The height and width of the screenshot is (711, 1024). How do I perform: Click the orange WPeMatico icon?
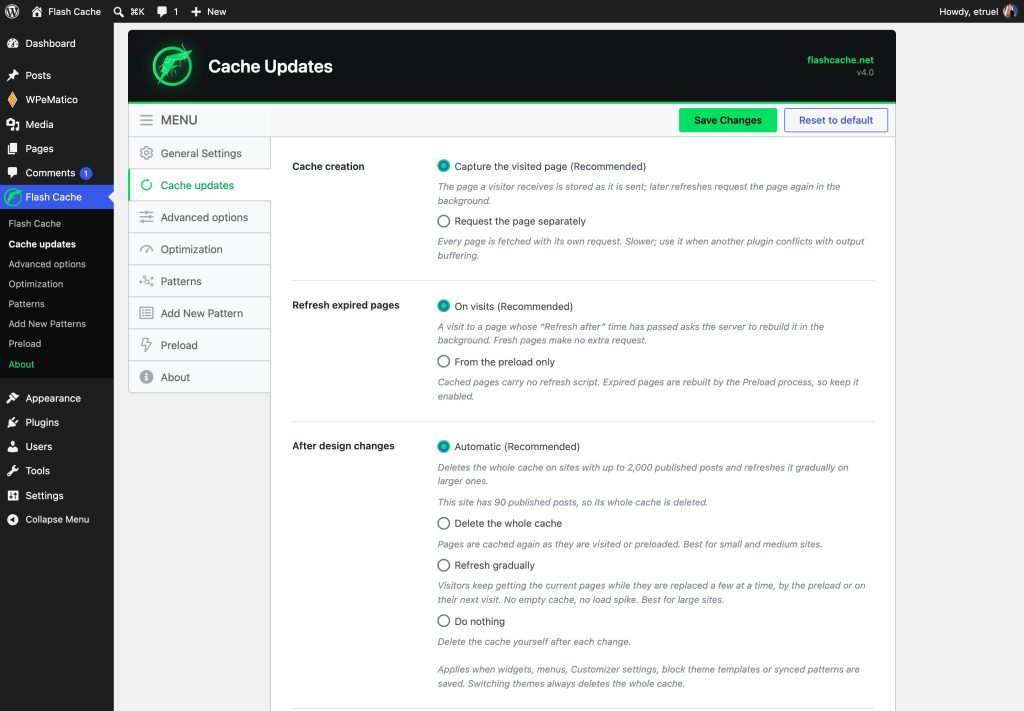[12, 99]
